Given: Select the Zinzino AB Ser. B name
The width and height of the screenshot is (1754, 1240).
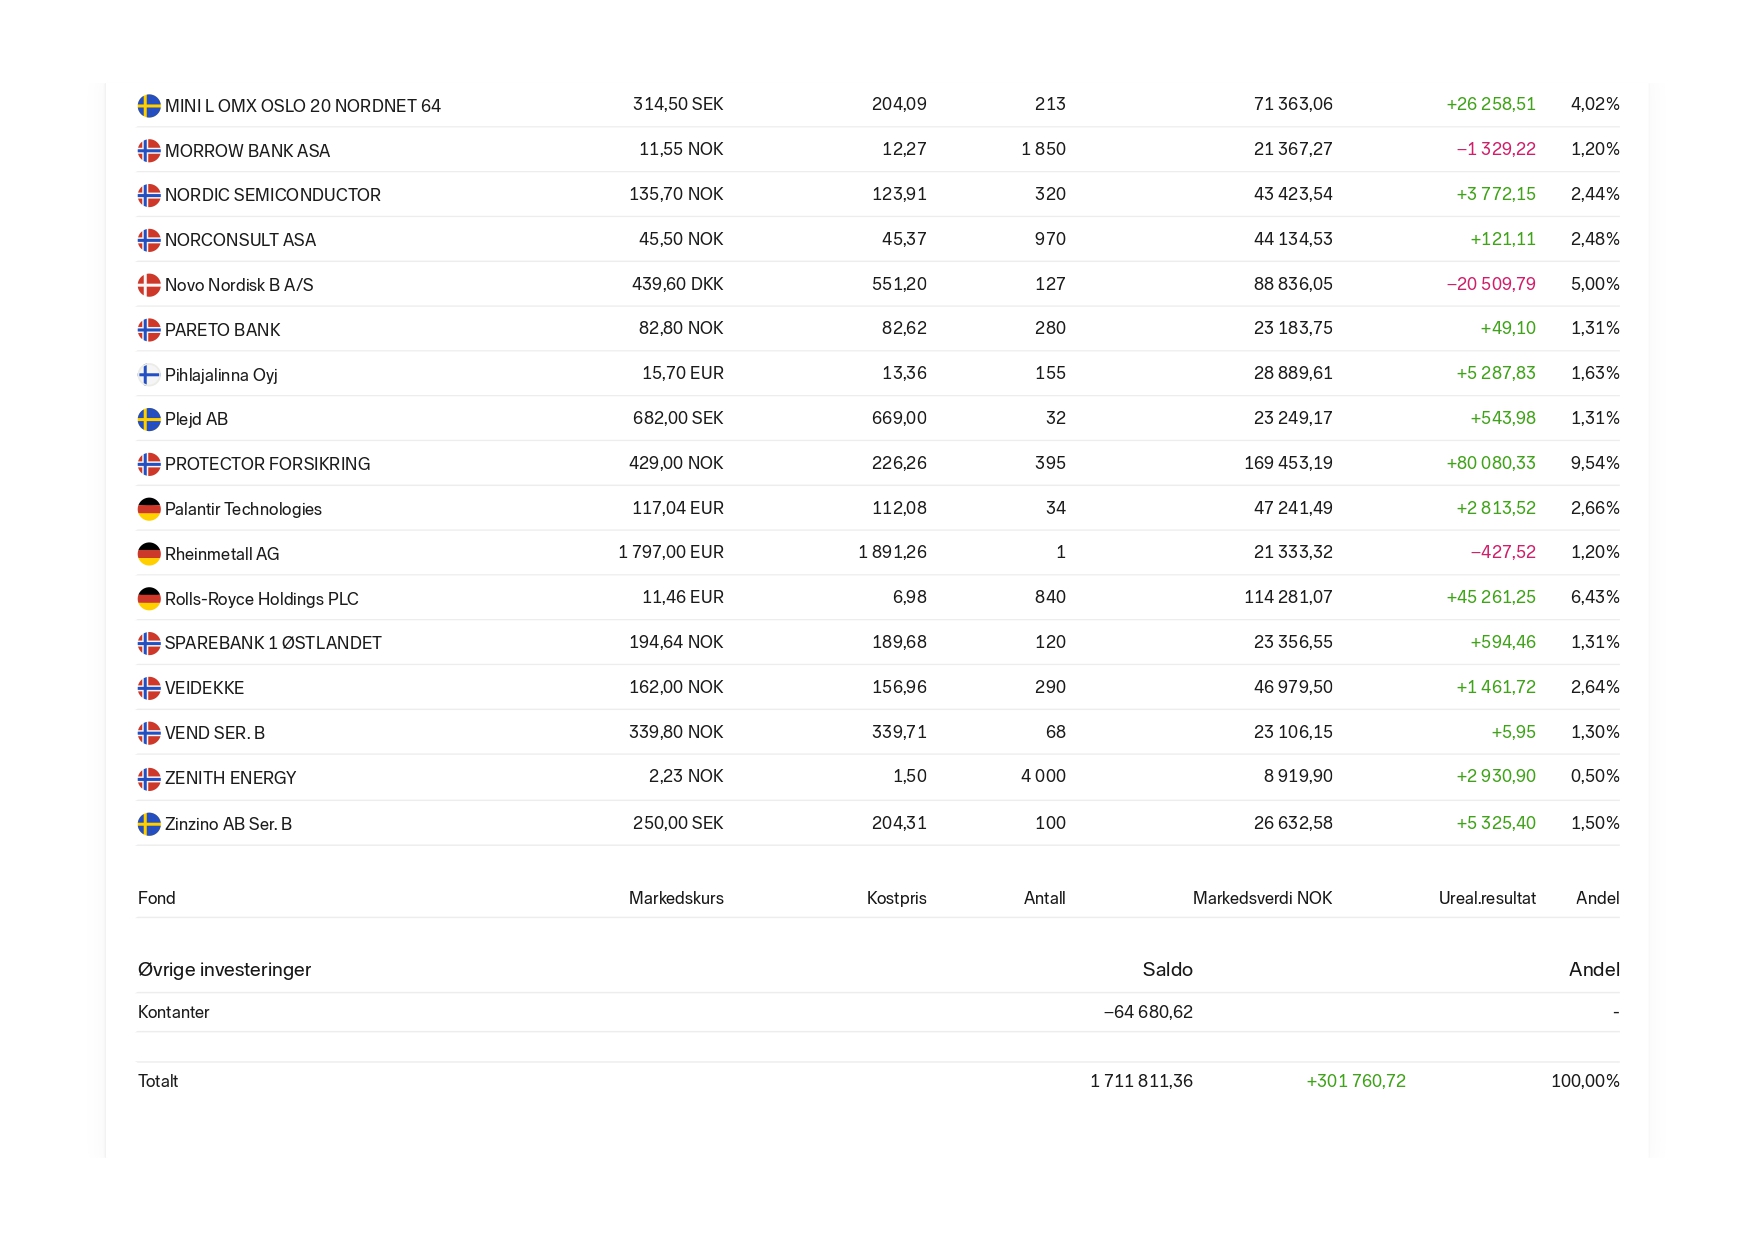Looking at the screenshot, I should click(228, 824).
